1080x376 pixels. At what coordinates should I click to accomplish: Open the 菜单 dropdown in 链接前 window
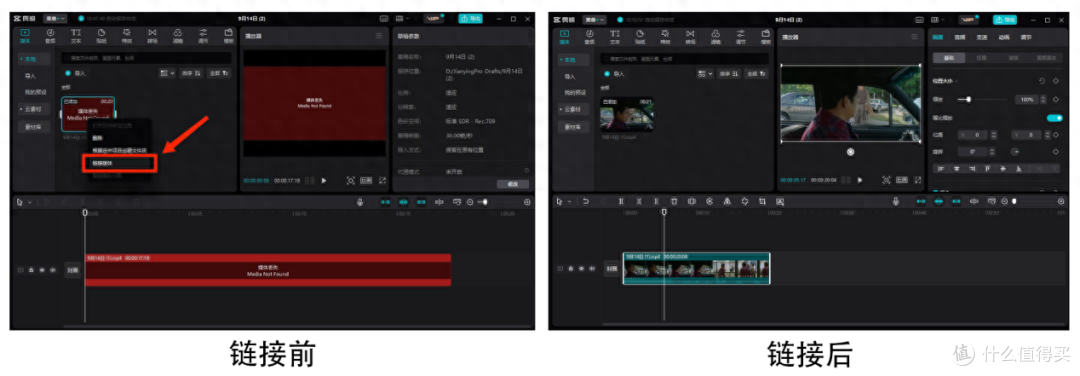click(55, 19)
